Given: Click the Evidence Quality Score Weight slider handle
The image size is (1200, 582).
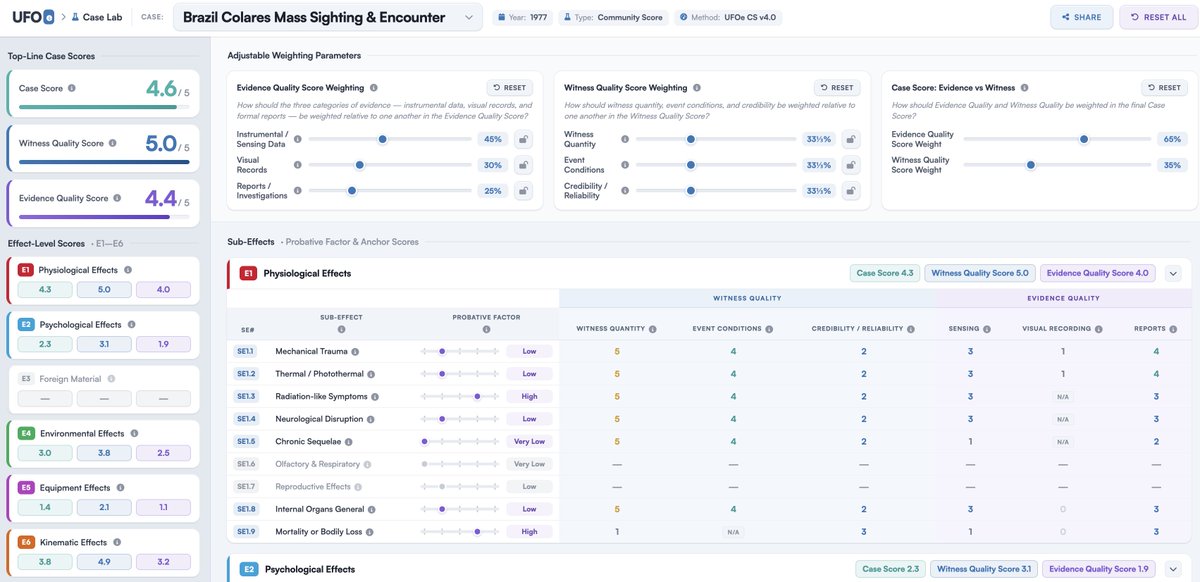Looking at the screenshot, I should (x=1084, y=140).
